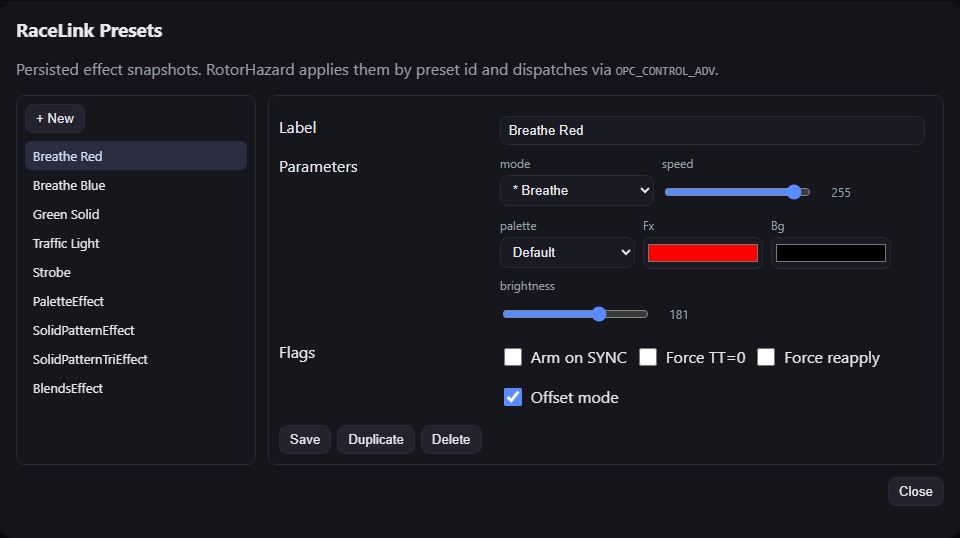Delete the selected preset
960x538 pixels.
pyautogui.click(x=451, y=439)
